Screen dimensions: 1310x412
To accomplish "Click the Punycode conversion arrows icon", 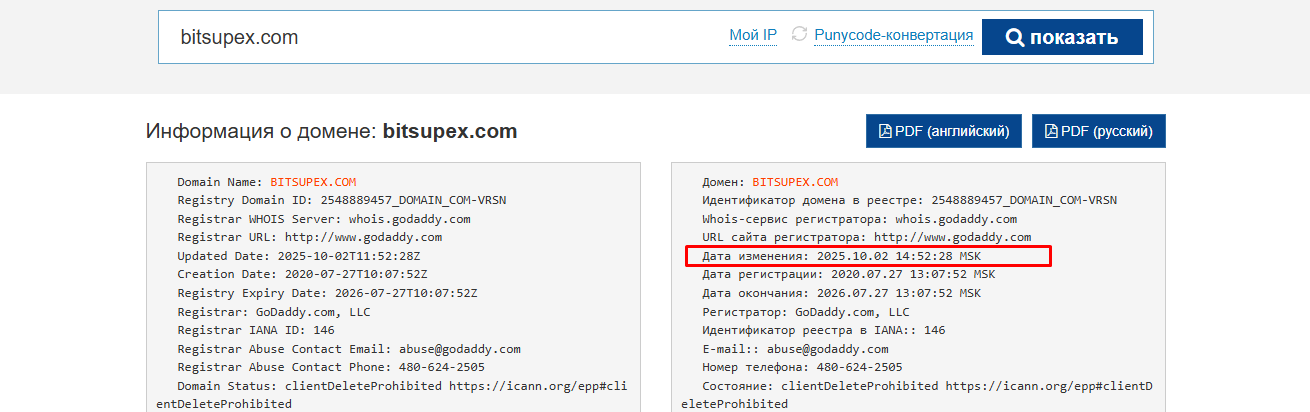I will (x=799, y=35).
